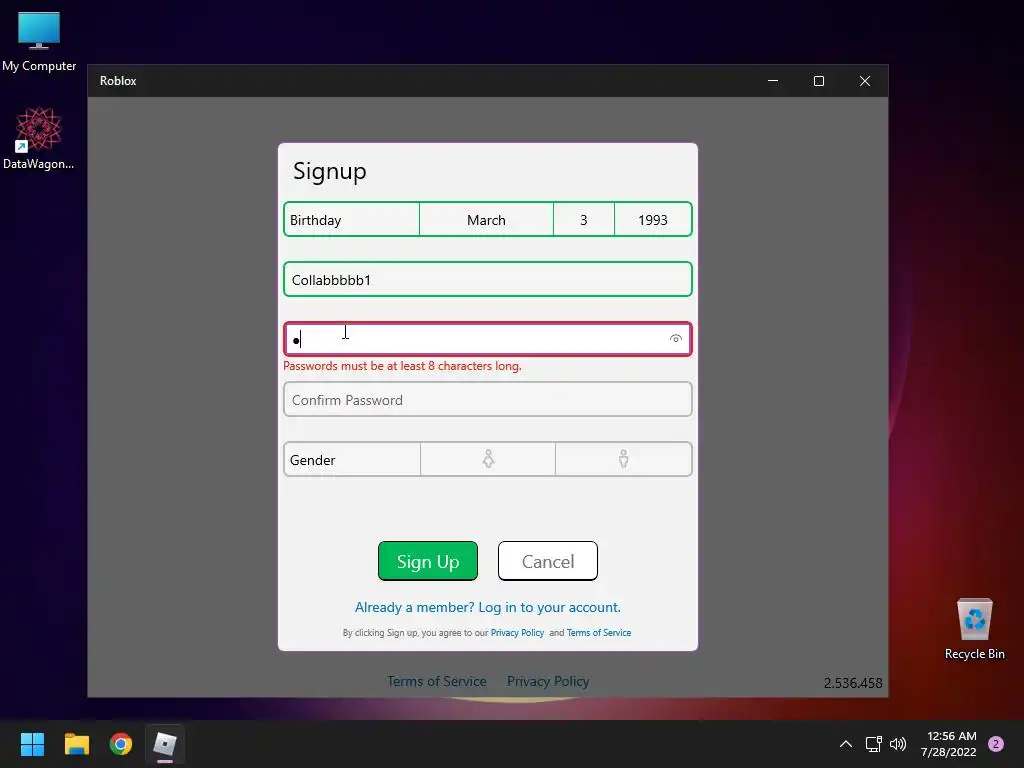Viewport: 1024px width, 768px height.
Task: Click the password error message text
Action: point(402,366)
